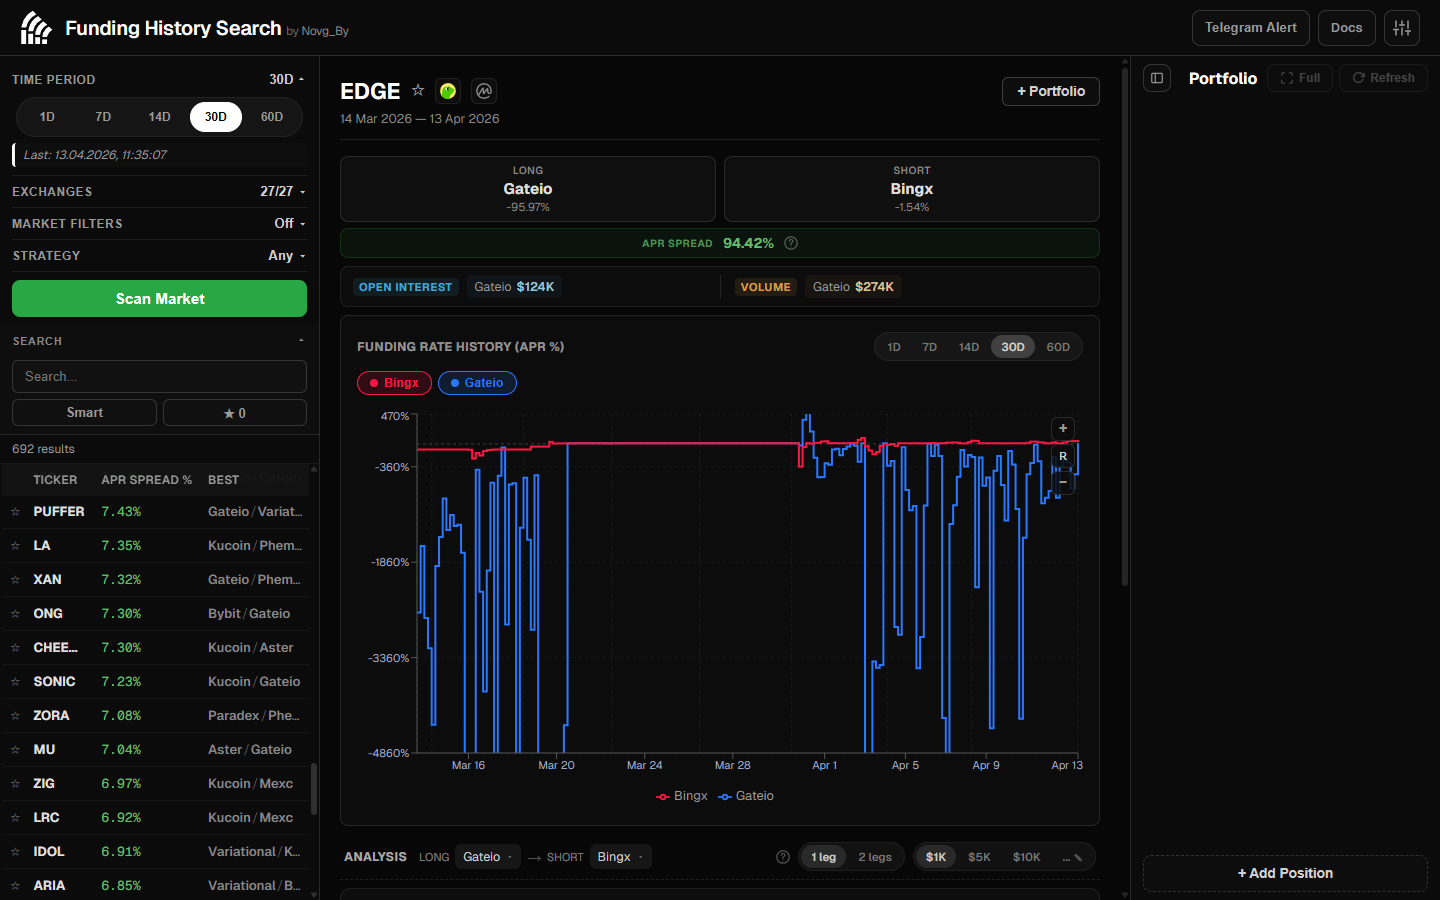Image resolution: width=1440 pixels, height=900 pixels.
Task: Open EDGE on CoinGecko via green icon
Action: [448, 91]
